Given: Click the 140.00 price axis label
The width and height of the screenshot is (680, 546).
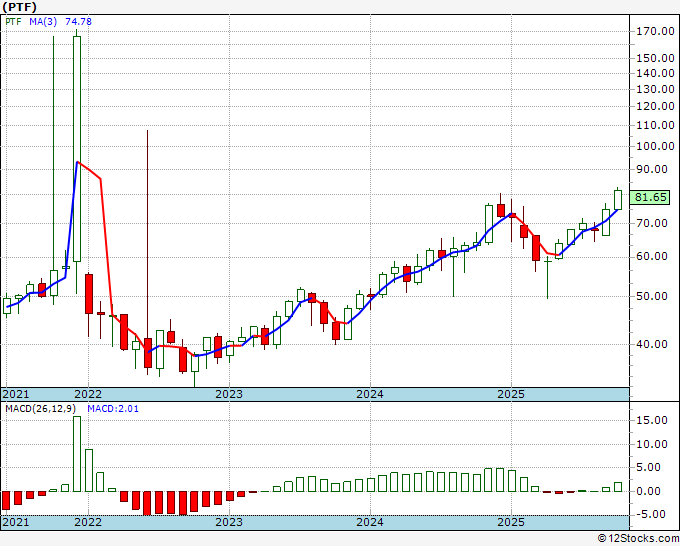Looking at the screenshot, I should 655,73.
